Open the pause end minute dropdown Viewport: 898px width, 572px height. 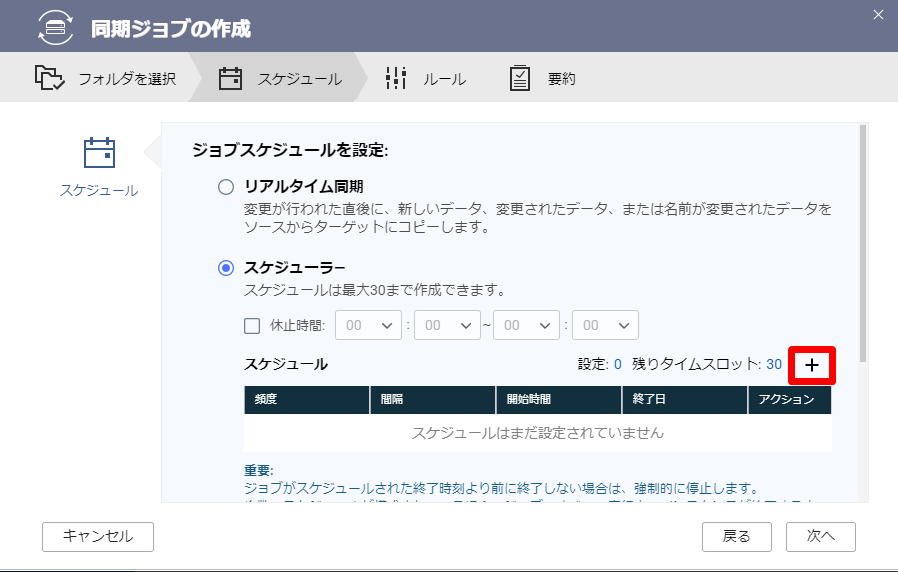tap(605, 325)
